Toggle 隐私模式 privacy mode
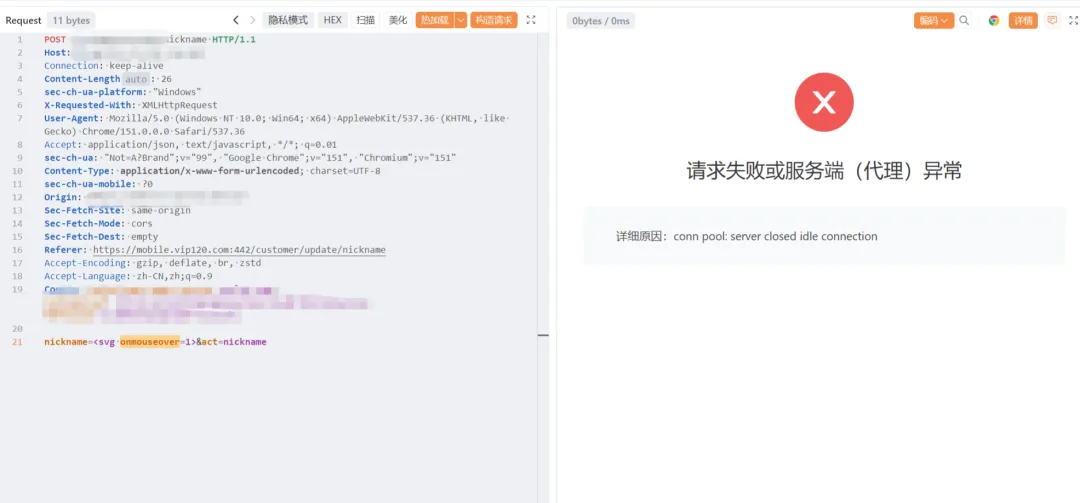This screenshot has width=1080, height=503. pyautogui.click(x=288, y=20)
